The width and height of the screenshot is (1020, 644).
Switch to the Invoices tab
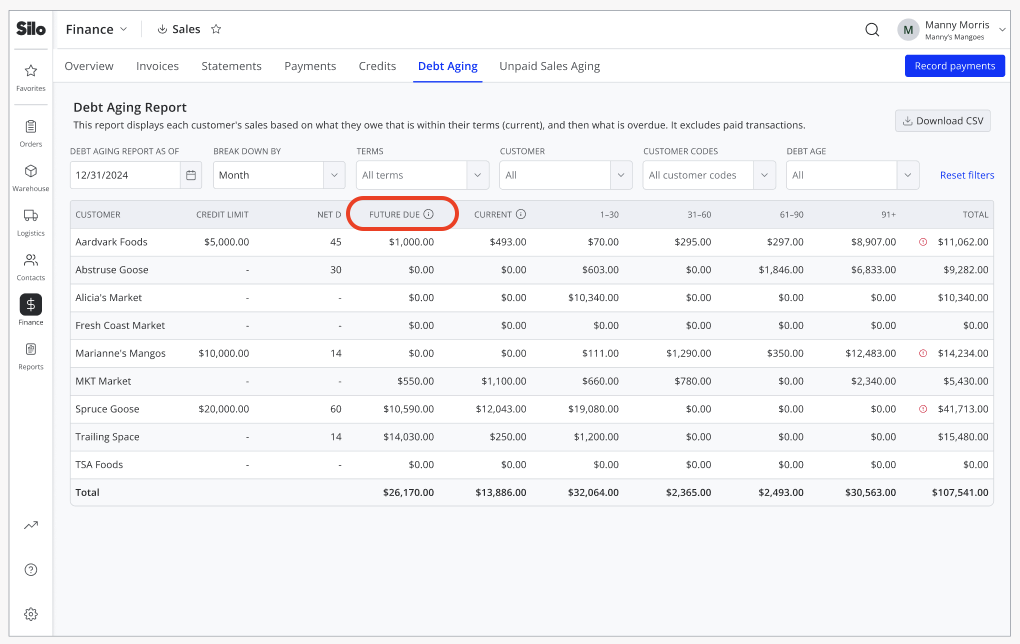click(x=157, y=66)
